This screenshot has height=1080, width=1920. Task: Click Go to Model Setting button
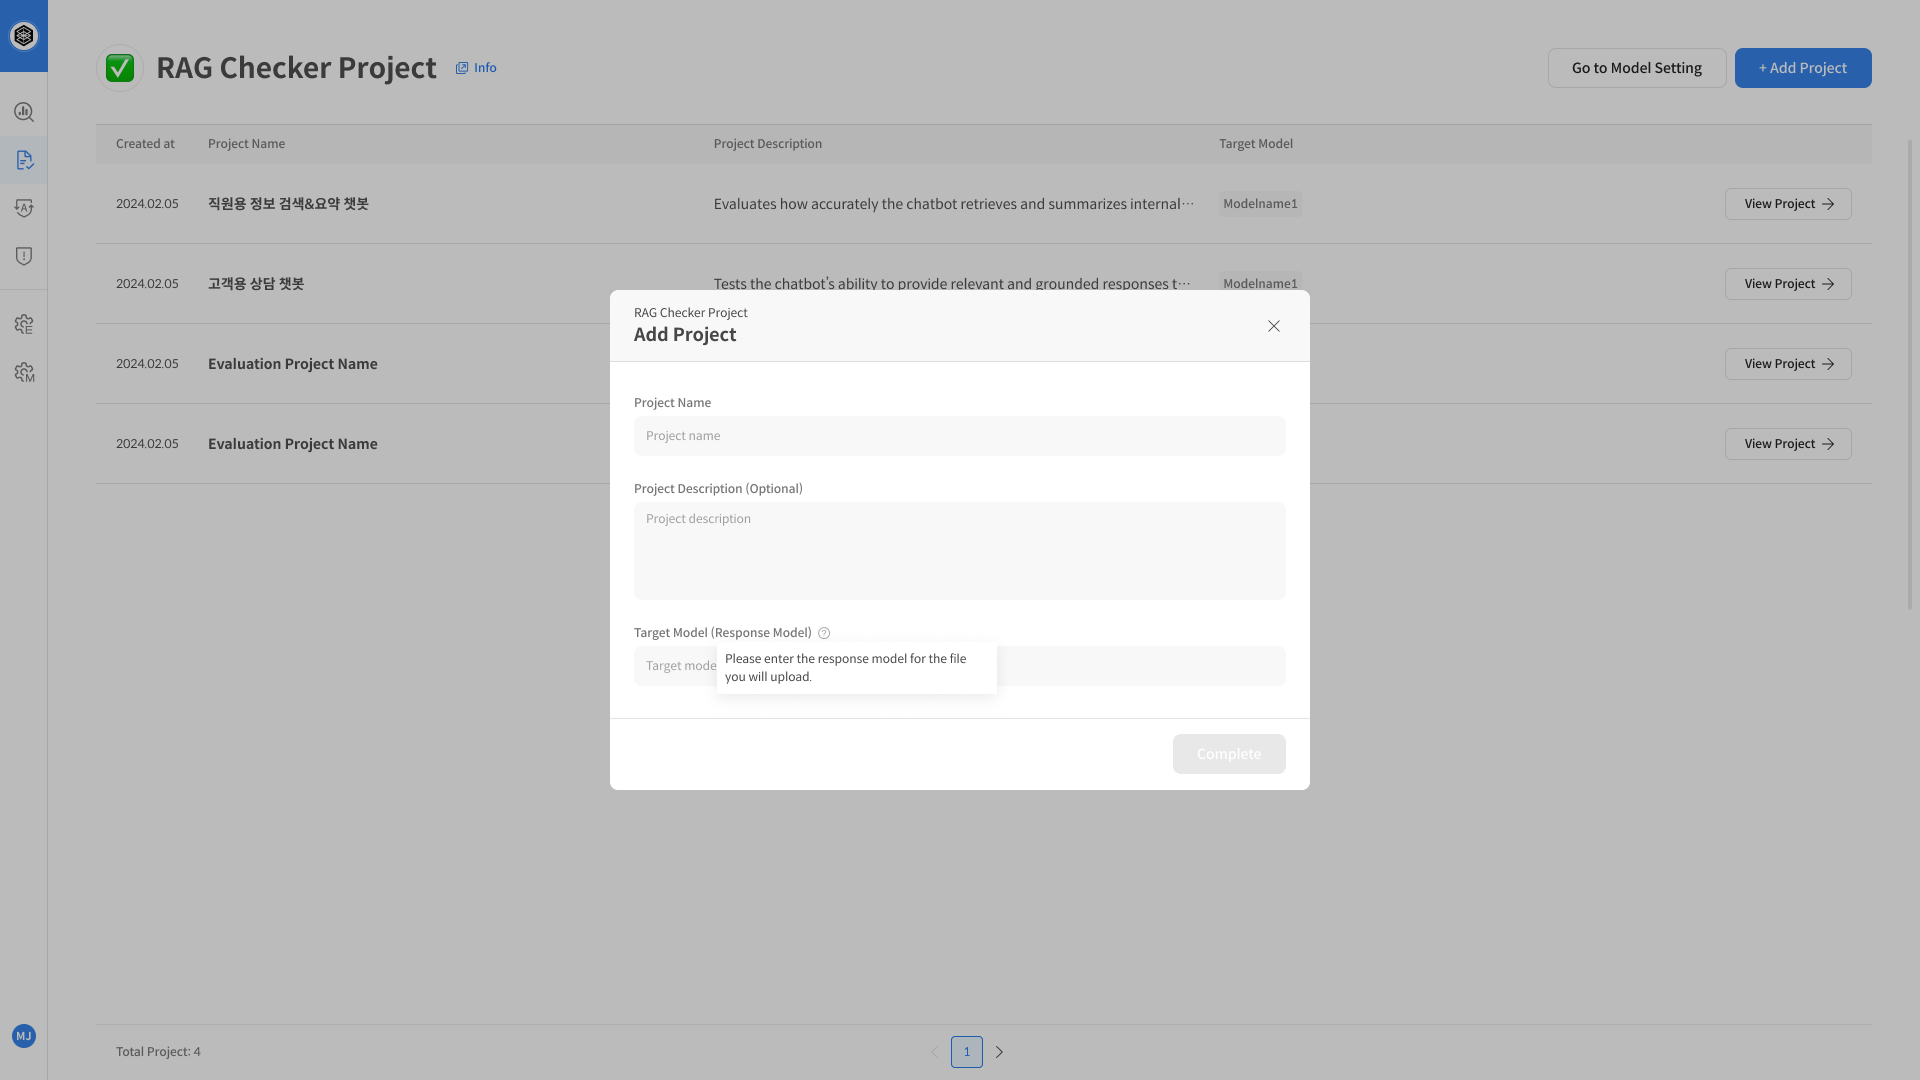pos(1637,68)
